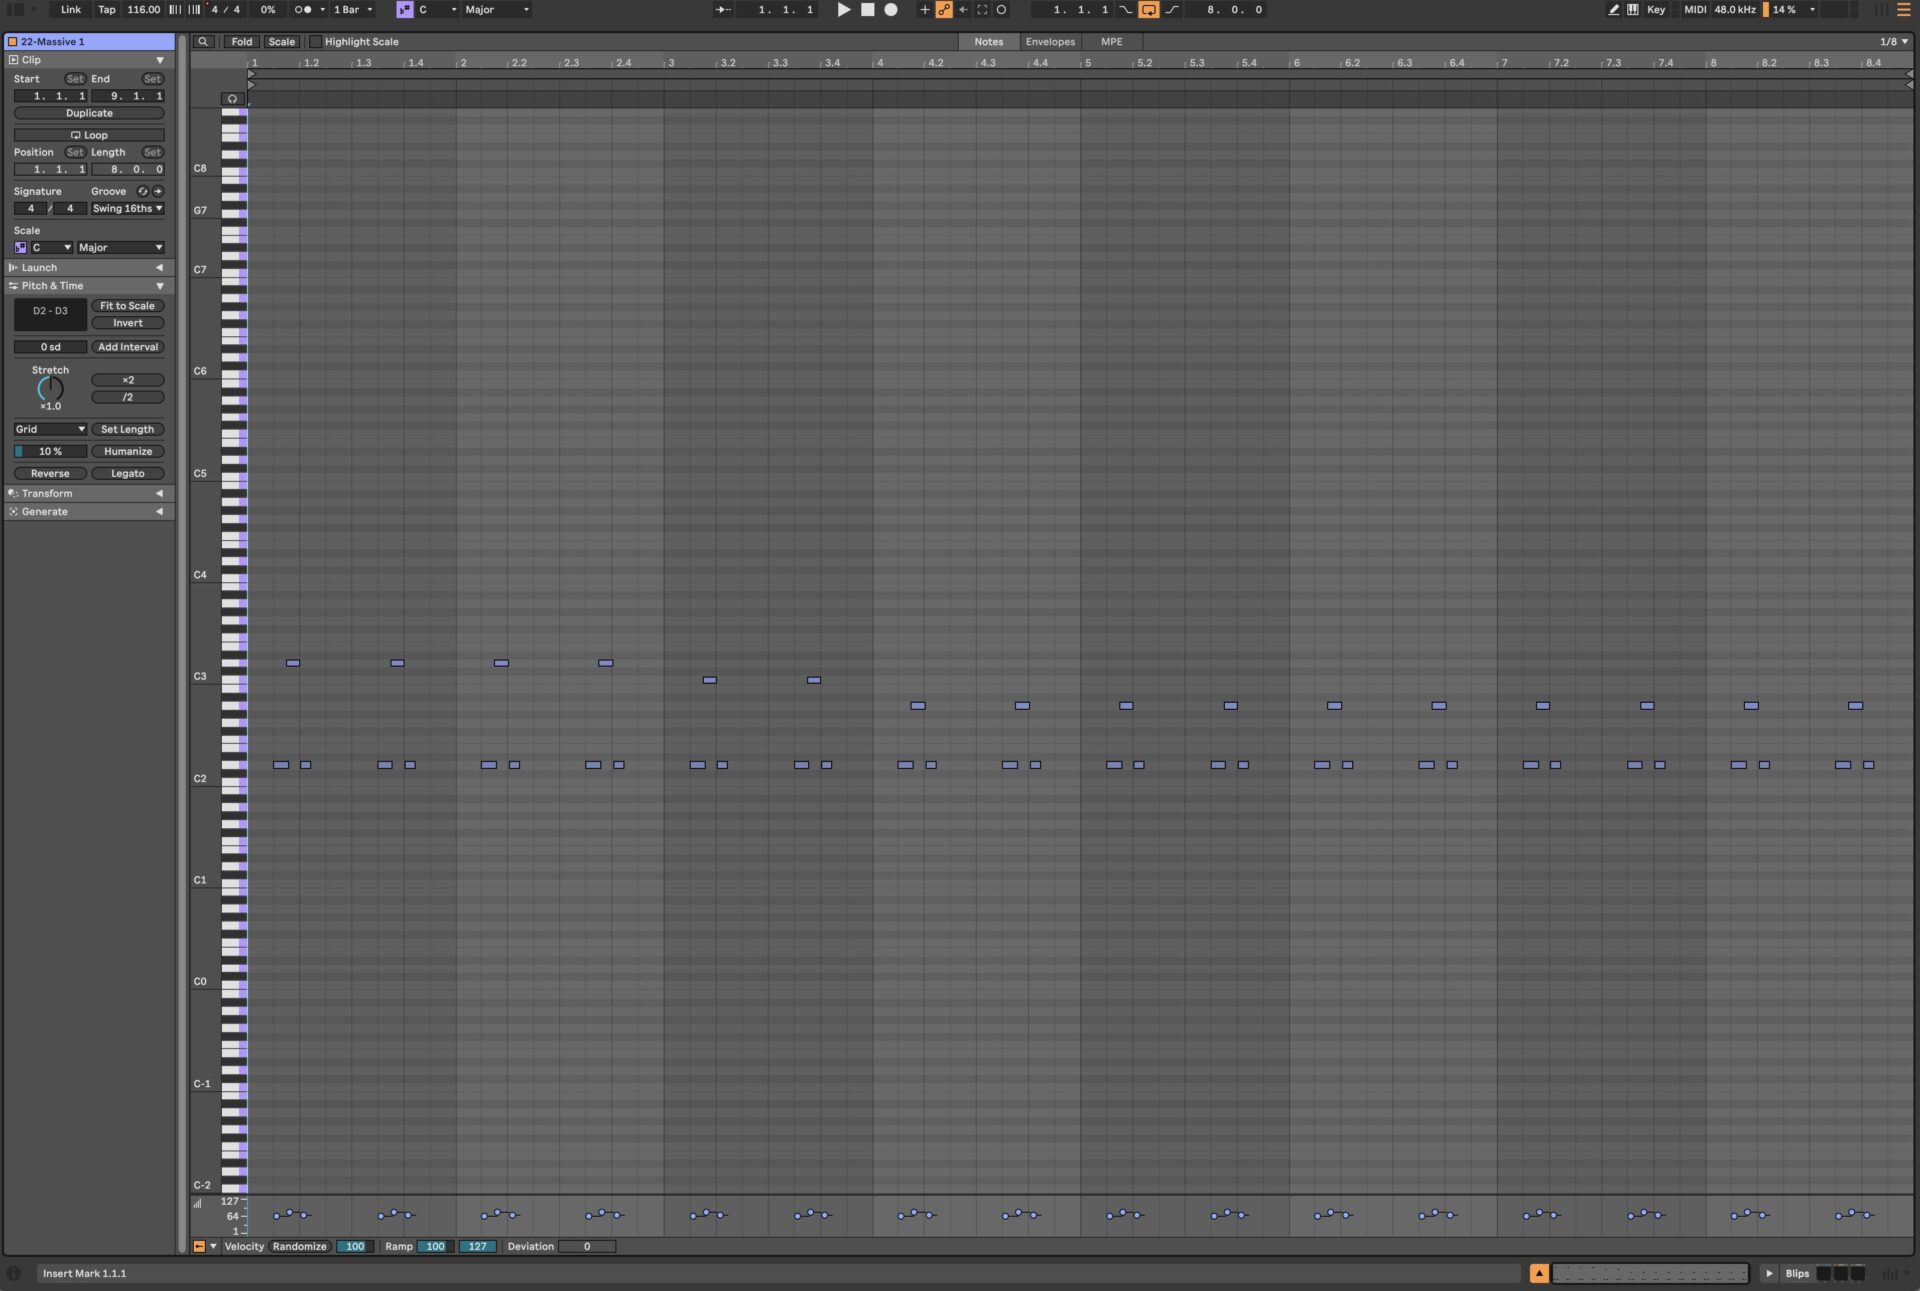Toggle the Computer MIDI Keyboard icon

click(x=1633, y=10)
